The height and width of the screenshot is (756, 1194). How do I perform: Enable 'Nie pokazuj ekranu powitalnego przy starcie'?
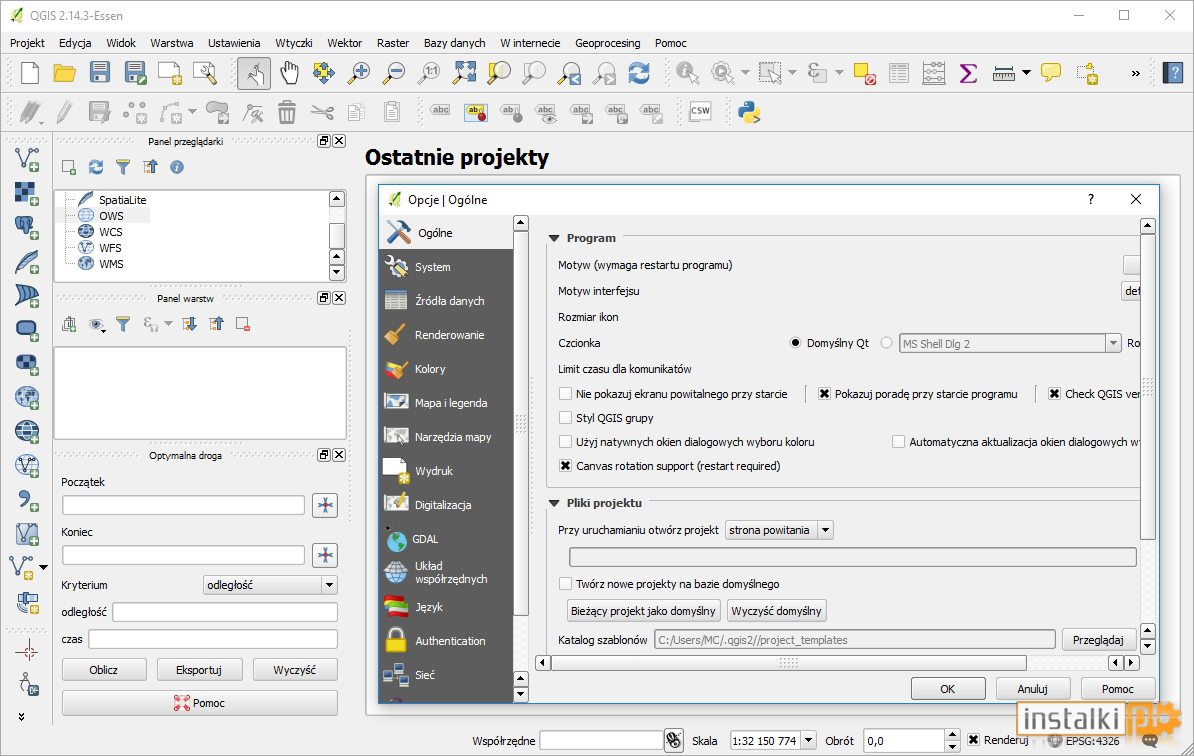coord(566,394)
